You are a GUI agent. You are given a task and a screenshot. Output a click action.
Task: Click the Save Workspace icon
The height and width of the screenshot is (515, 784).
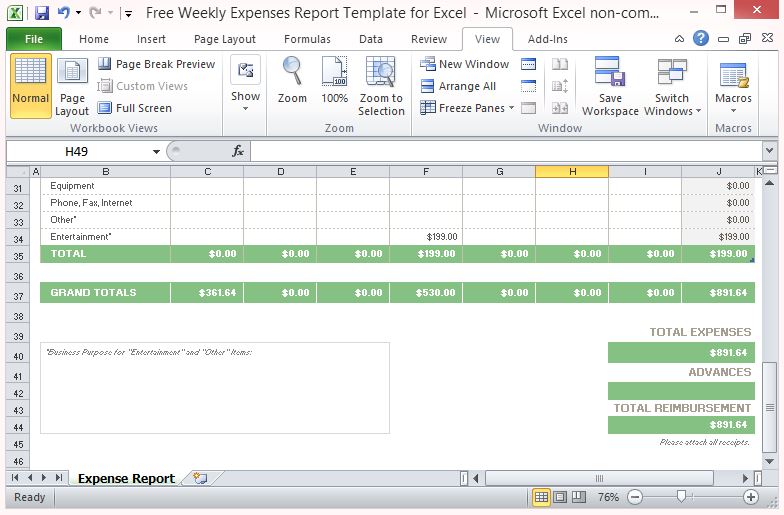click(610, 86)
